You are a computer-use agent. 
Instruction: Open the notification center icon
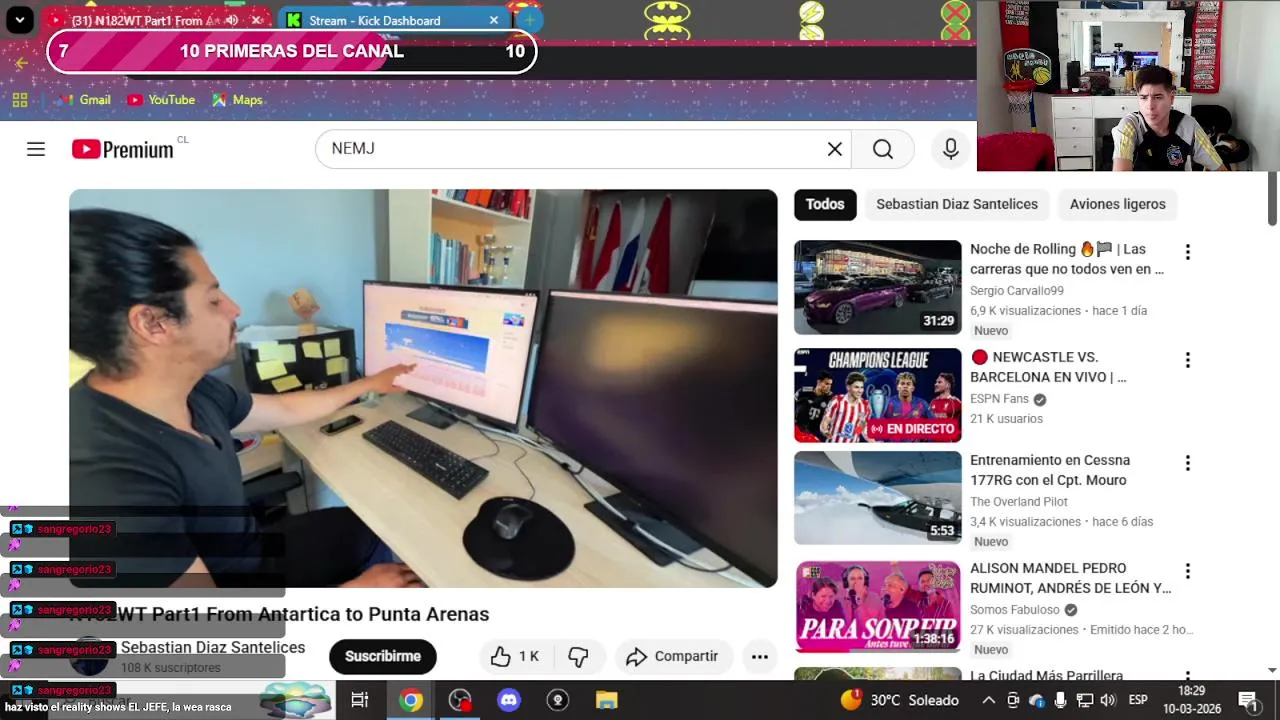(x=1248, y=700)
